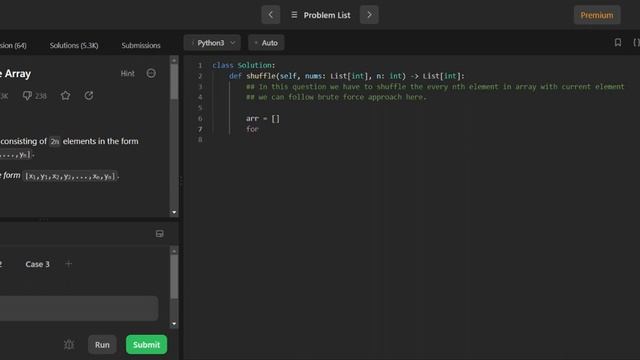The image size is (640, 360).
Task: Submit the solution
Action: pos(146,345)
